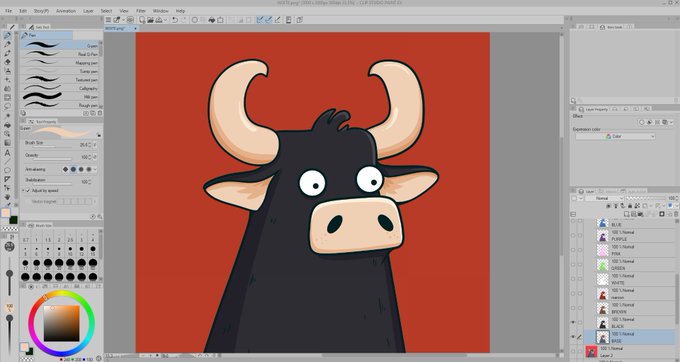Expand the Adjust by speed options
Viewport: 680px width, 362px height.
[23, 190]
